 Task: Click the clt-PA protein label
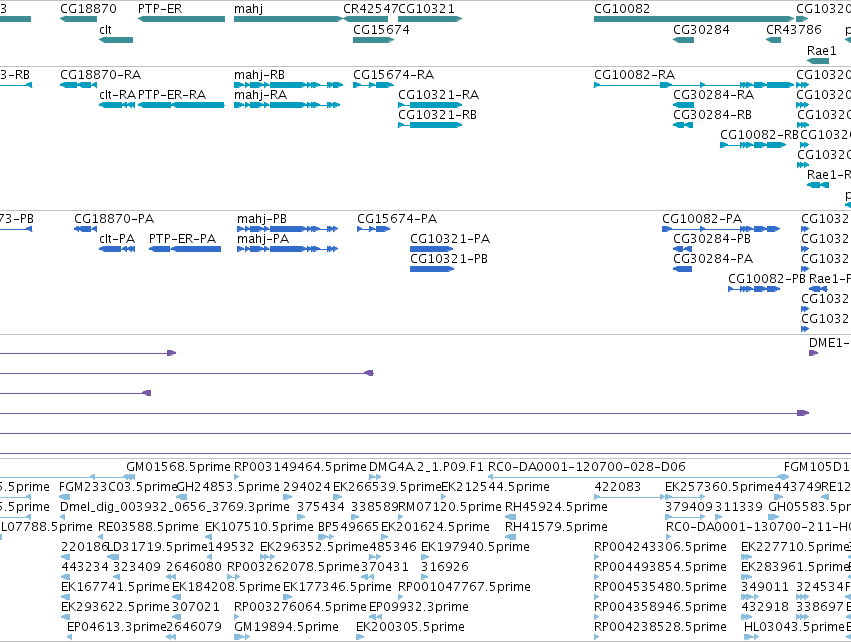[117, 239]
